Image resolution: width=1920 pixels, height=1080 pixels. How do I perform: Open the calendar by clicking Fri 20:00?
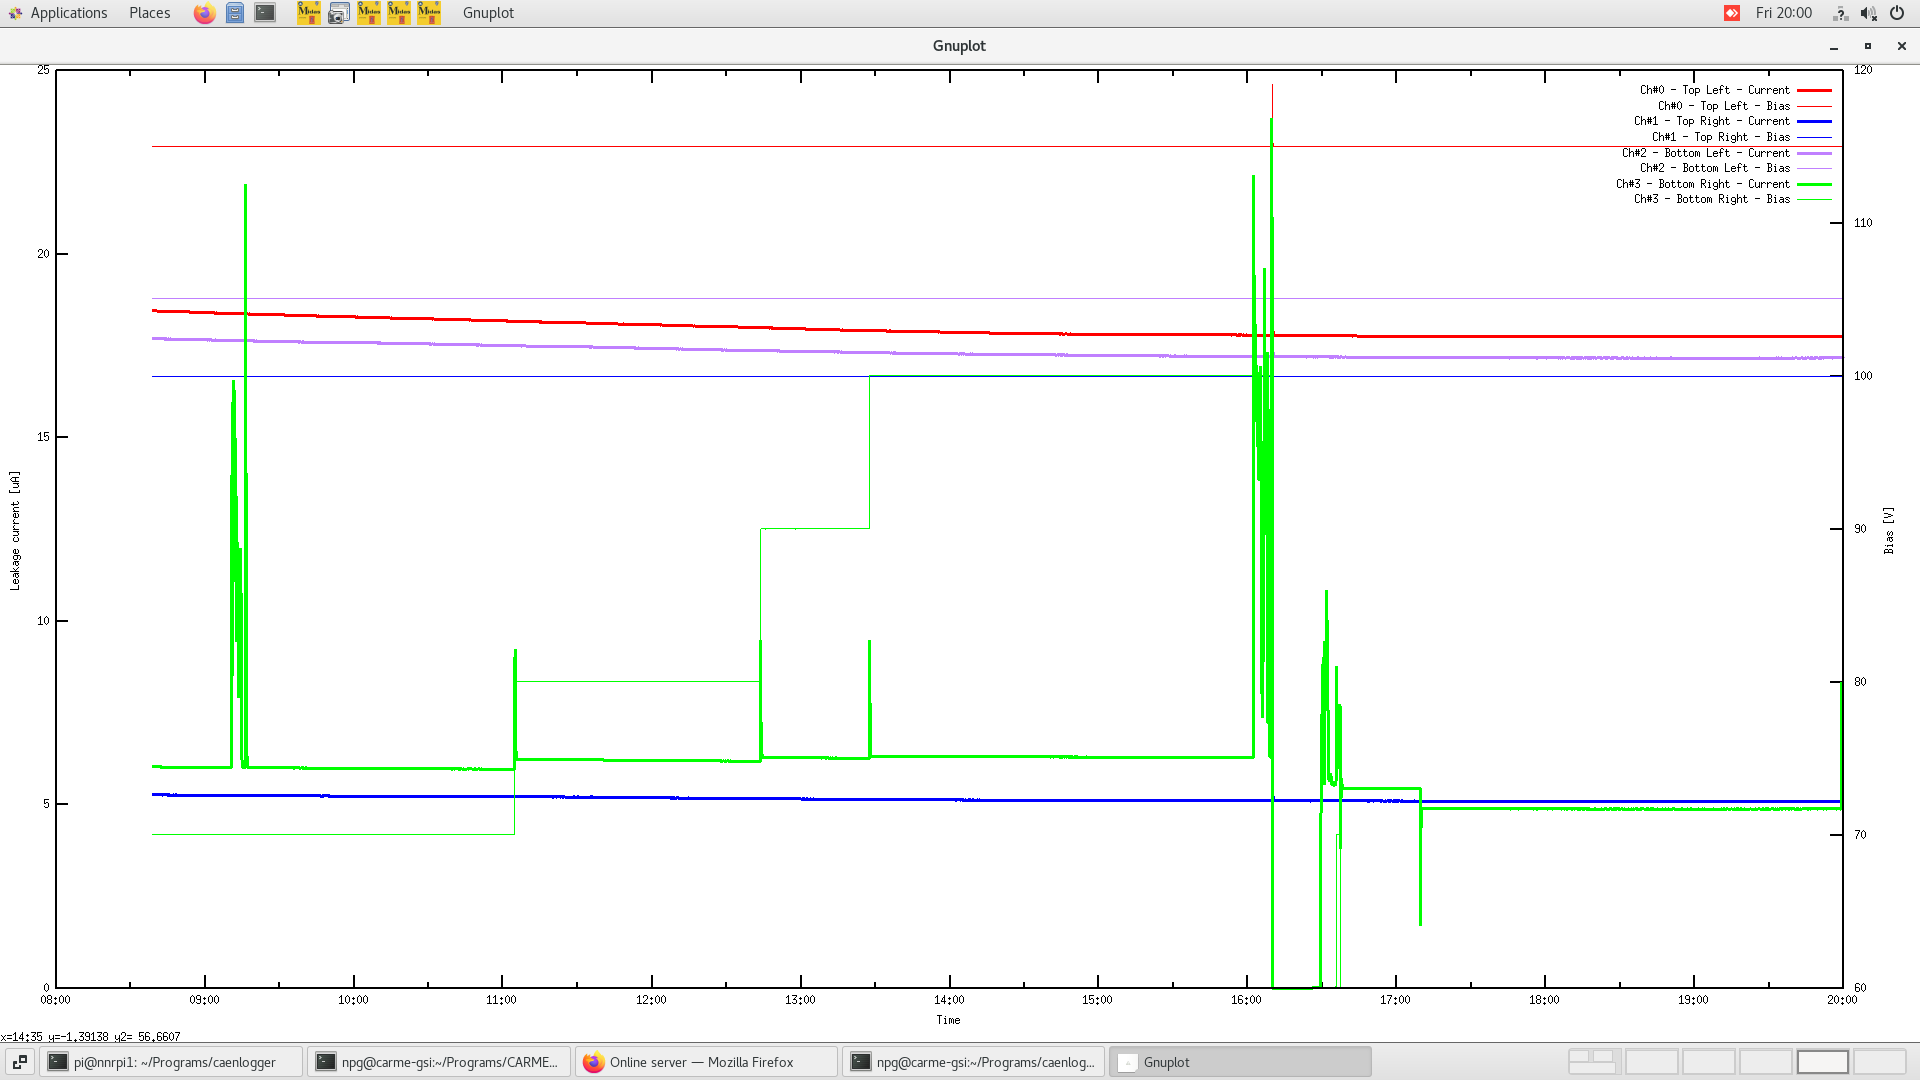point(1785,13)
